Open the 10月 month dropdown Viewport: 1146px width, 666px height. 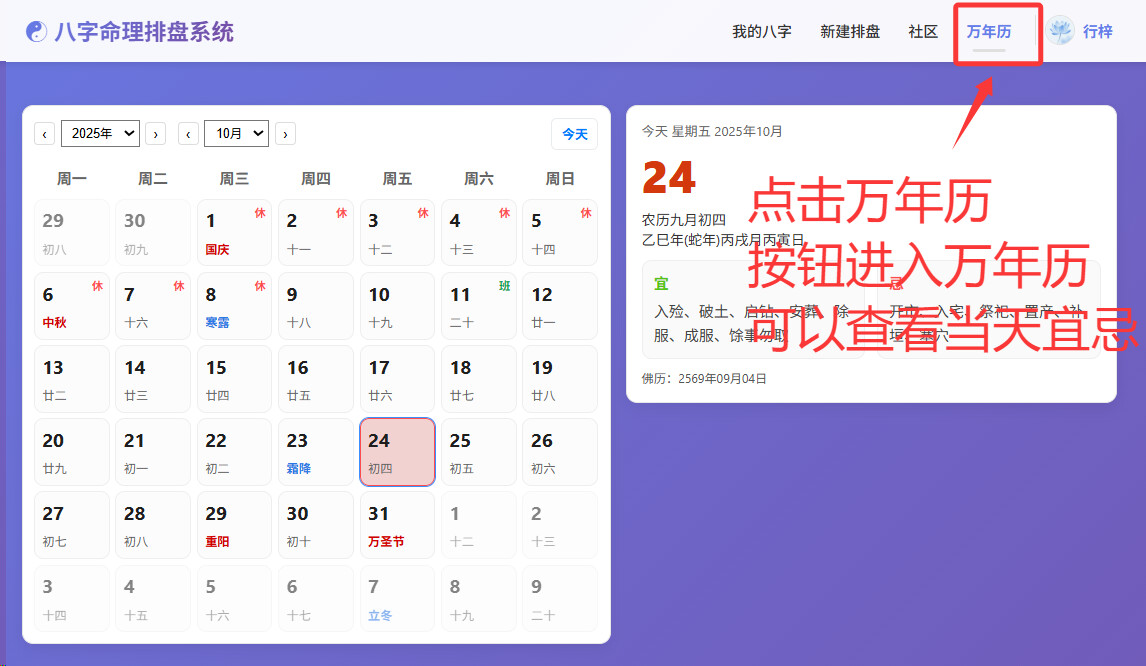tap(236, 133)
